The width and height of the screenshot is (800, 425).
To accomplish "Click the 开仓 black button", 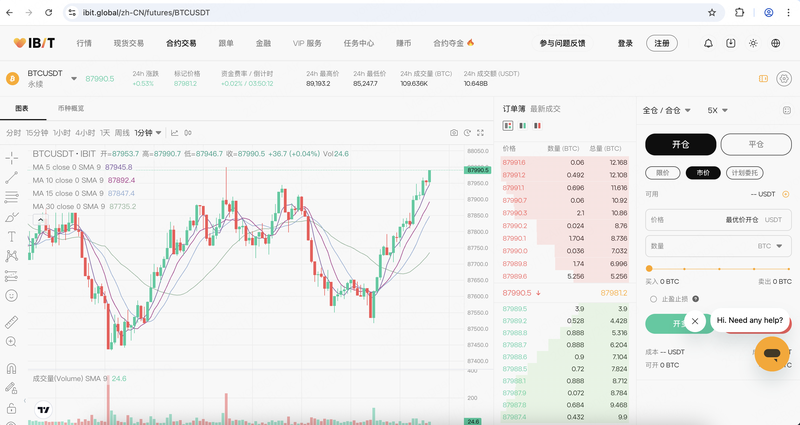I will tap(681, 144).
